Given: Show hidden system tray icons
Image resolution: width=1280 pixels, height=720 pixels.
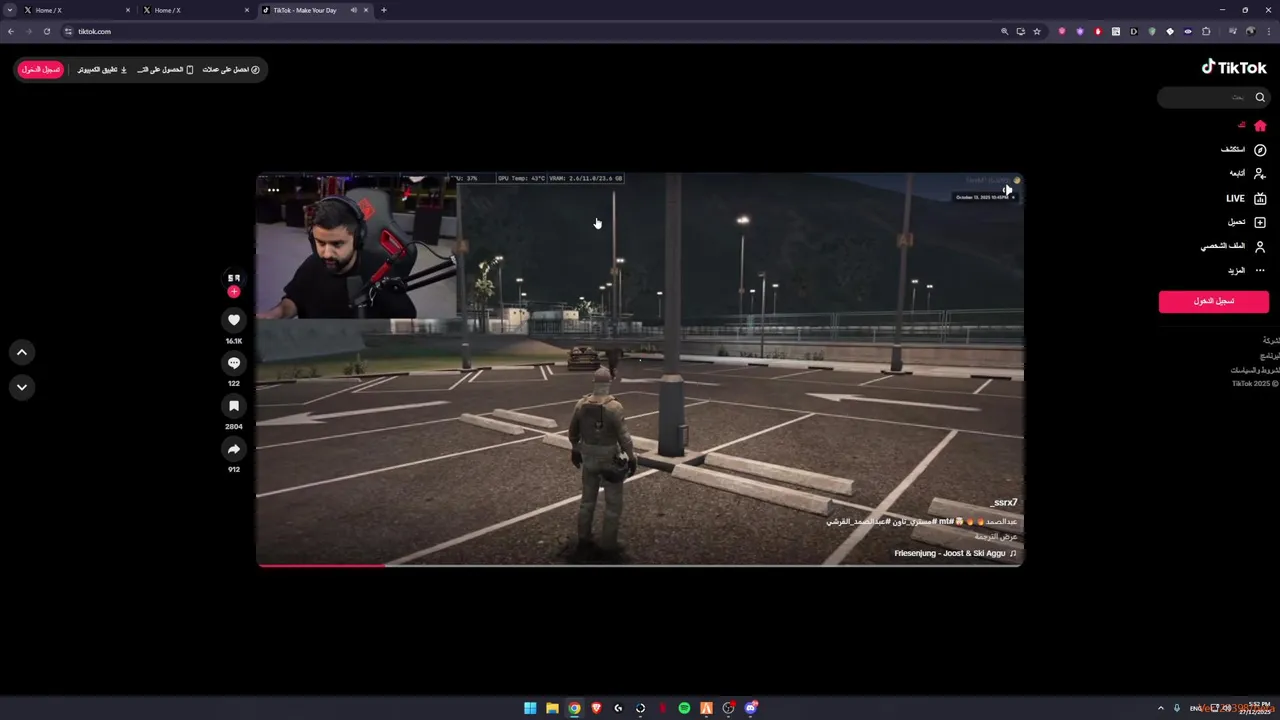Looking at the screenshot, I should (1161, 708).
